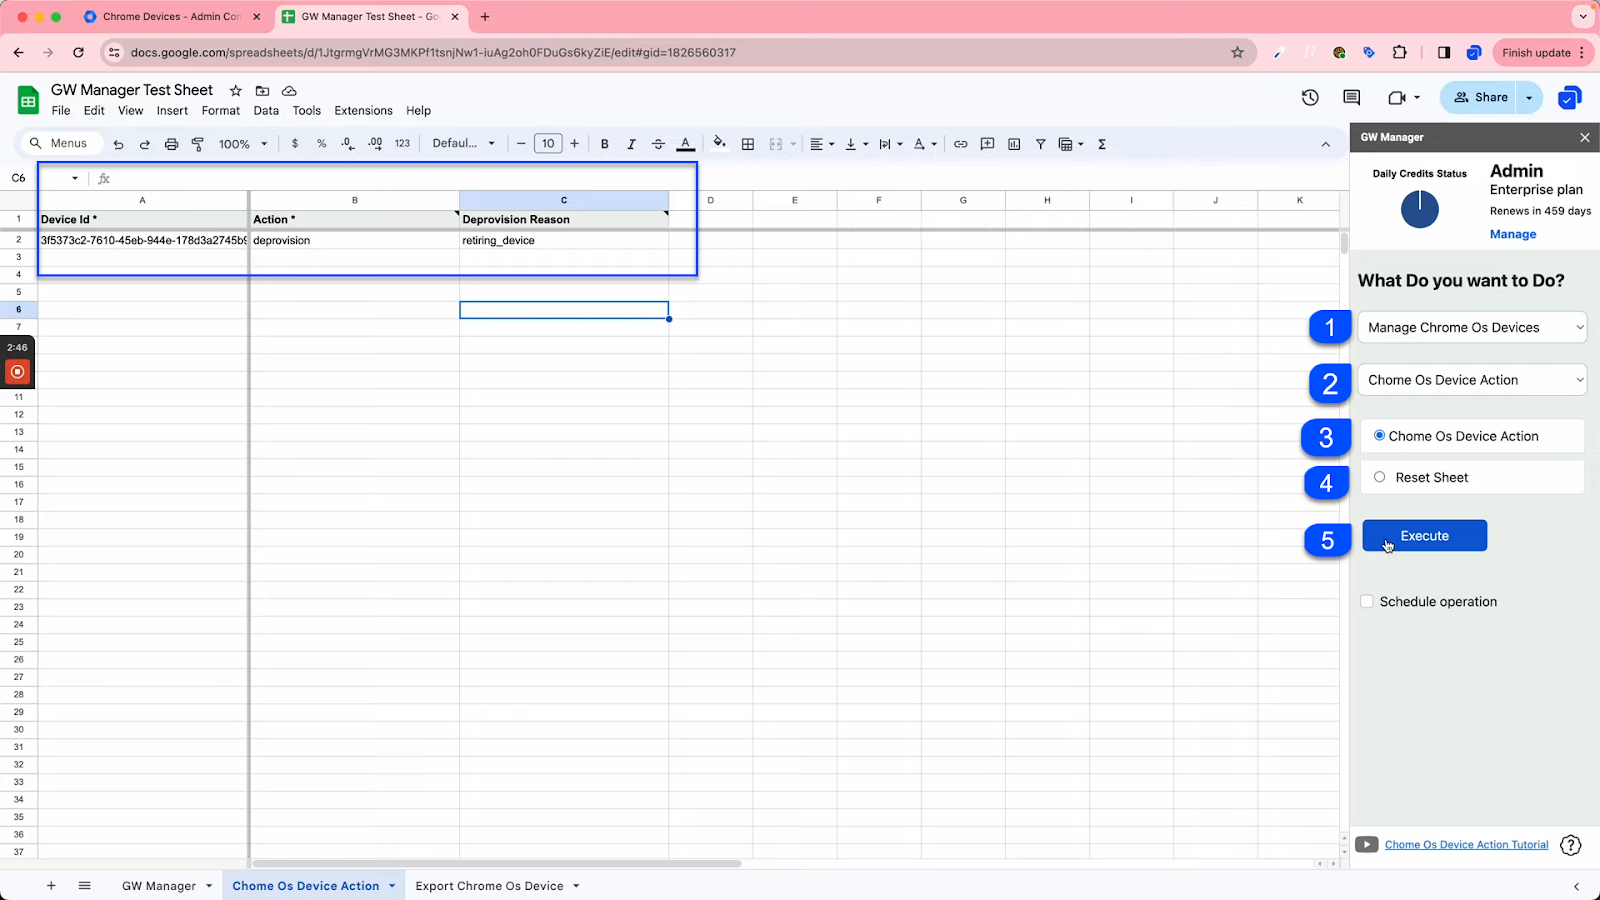
Task: Switch to Chrome Devices Admin Console tab
Action: (x=172, y=17)
